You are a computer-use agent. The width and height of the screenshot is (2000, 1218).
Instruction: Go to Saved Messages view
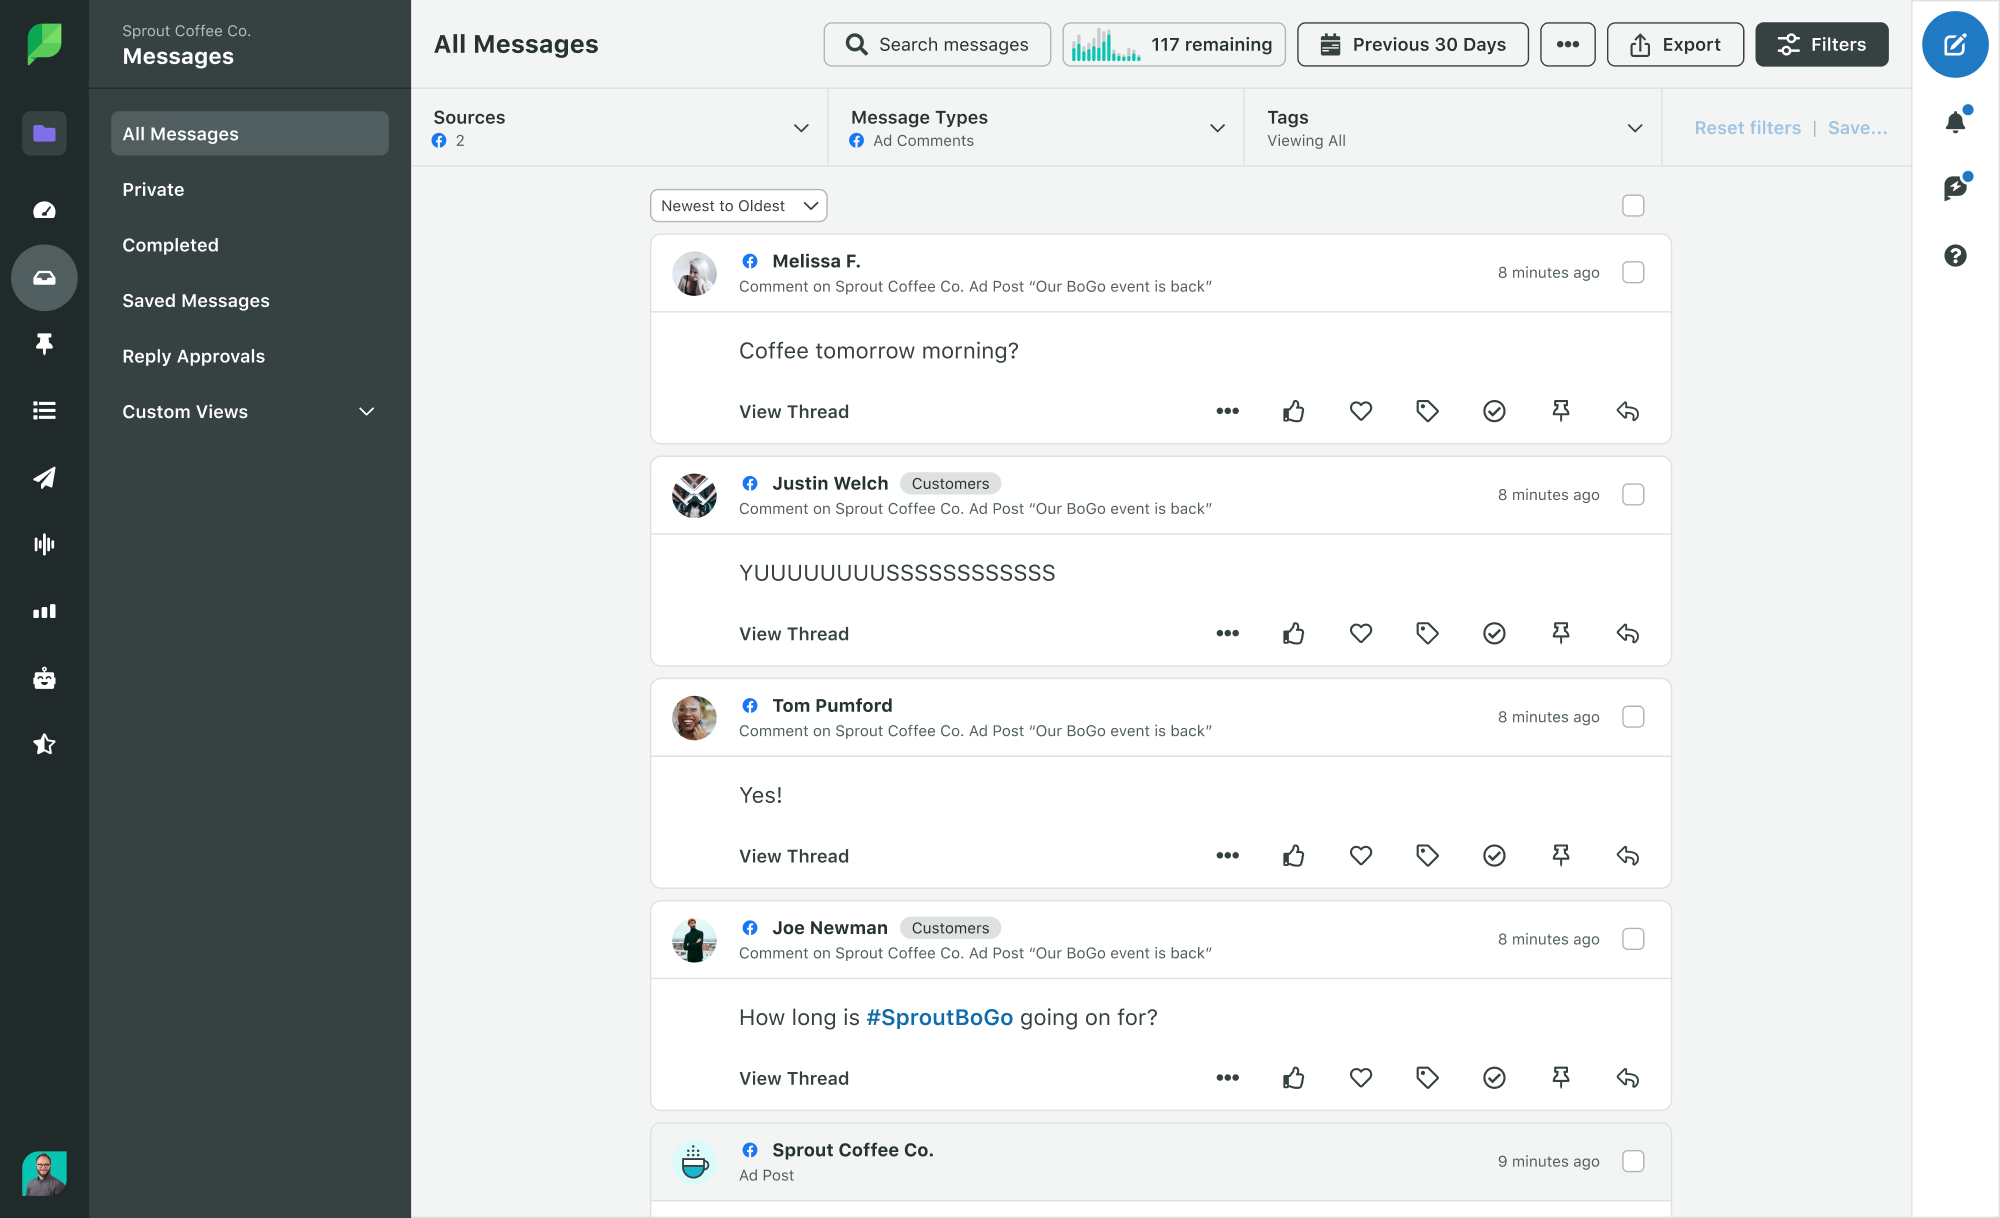pyautogui.click(x=196, y=301)
